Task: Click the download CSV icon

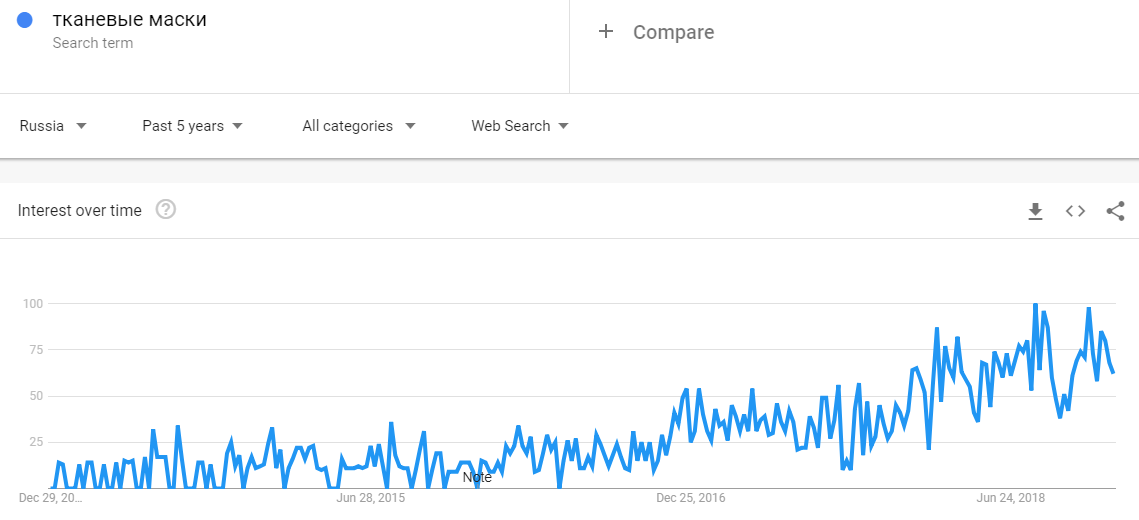Action: point(1035,211)
